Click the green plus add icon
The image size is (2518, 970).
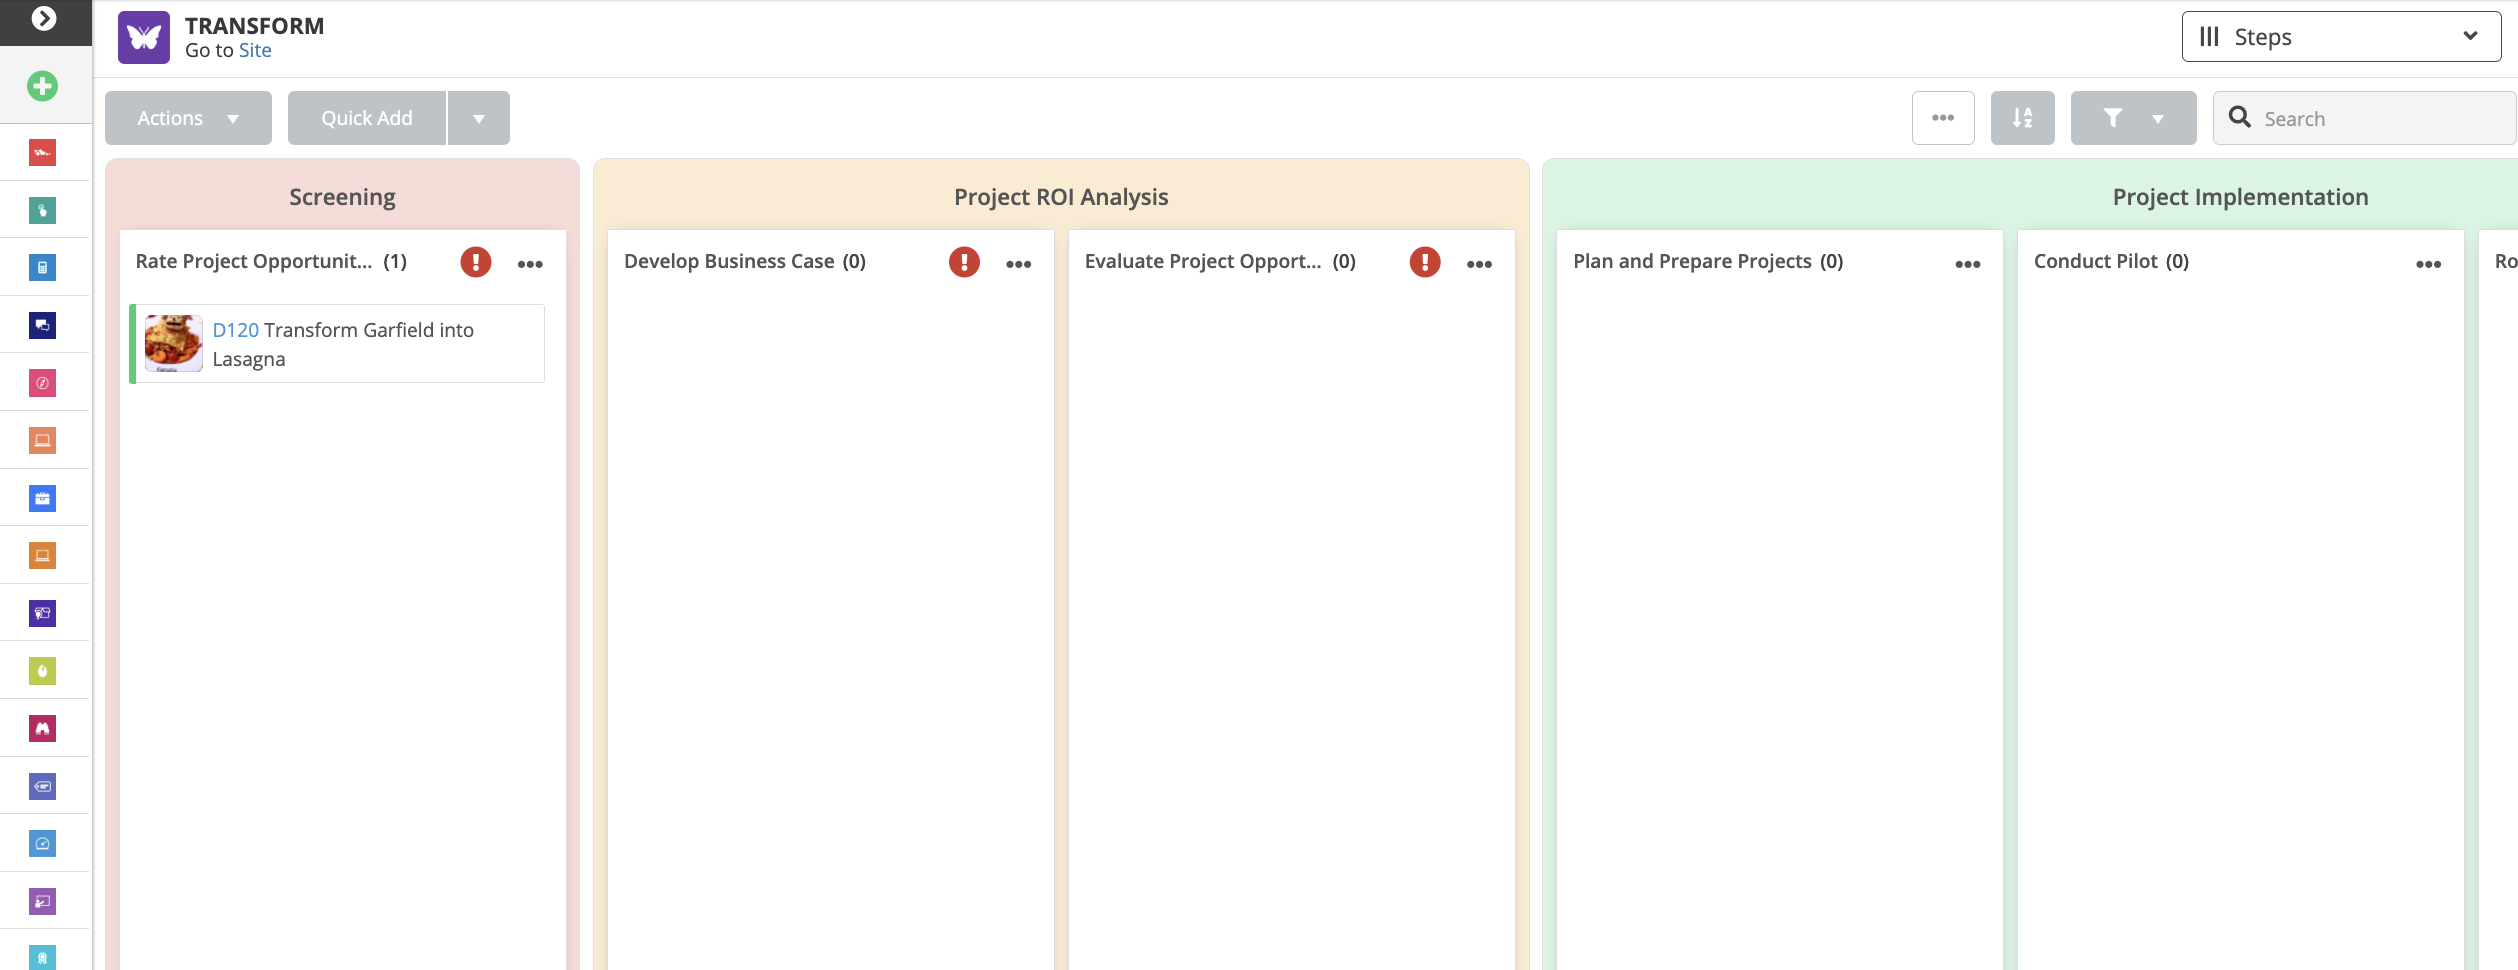tap(42, 86)
